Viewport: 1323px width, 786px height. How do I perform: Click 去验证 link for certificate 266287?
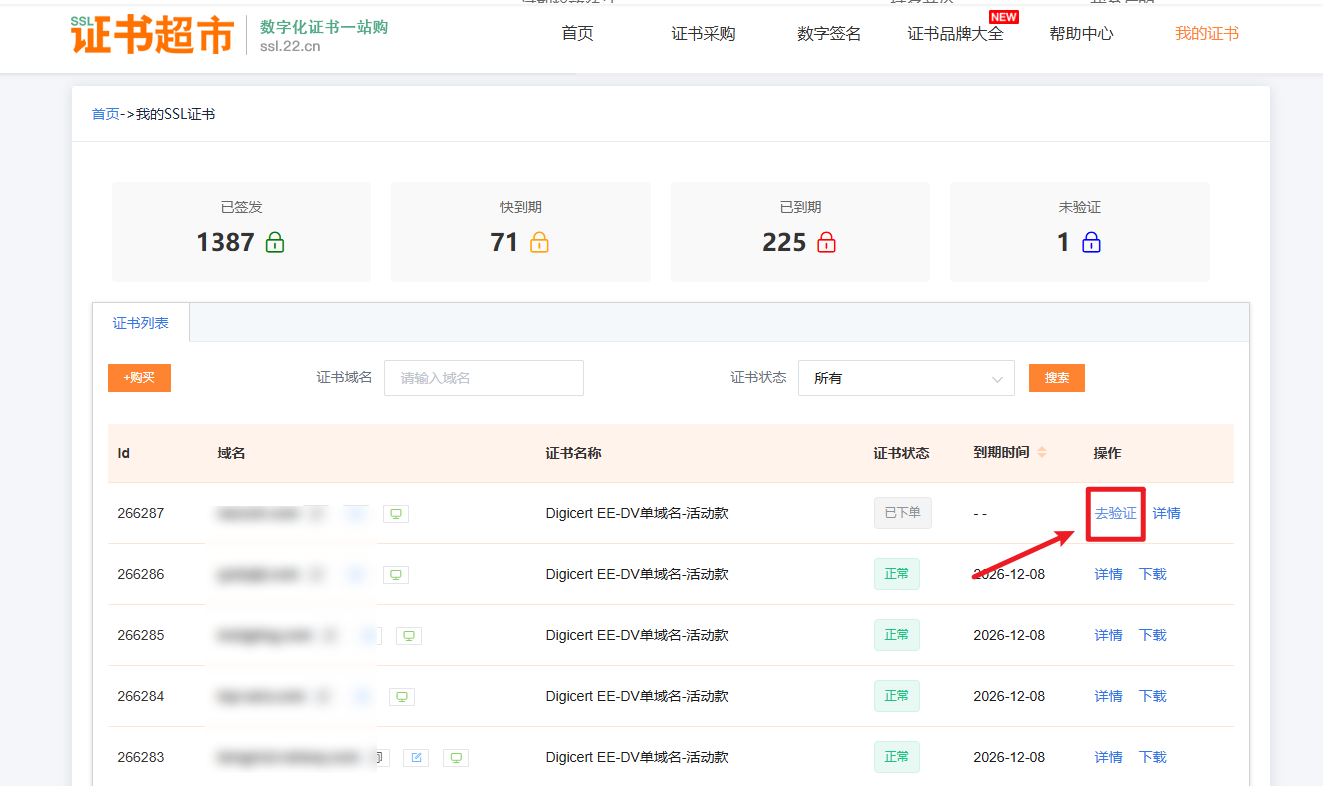[1115, 514]
